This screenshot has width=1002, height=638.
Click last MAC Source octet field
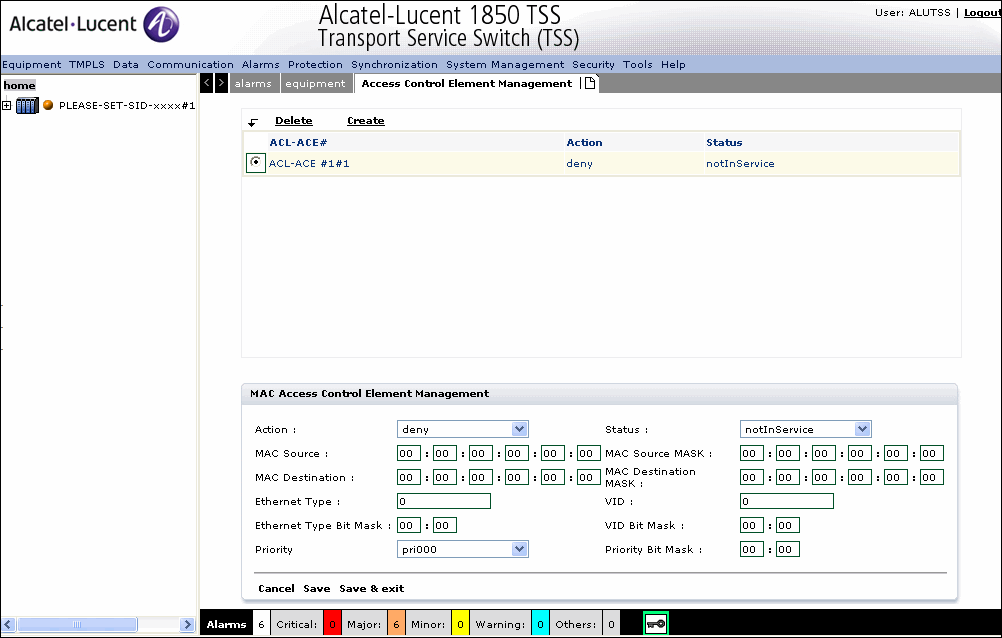pos(589,453)
